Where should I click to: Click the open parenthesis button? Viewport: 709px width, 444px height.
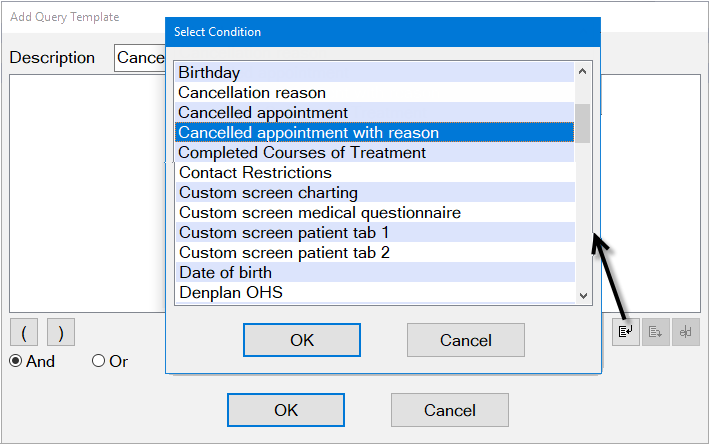24,332
